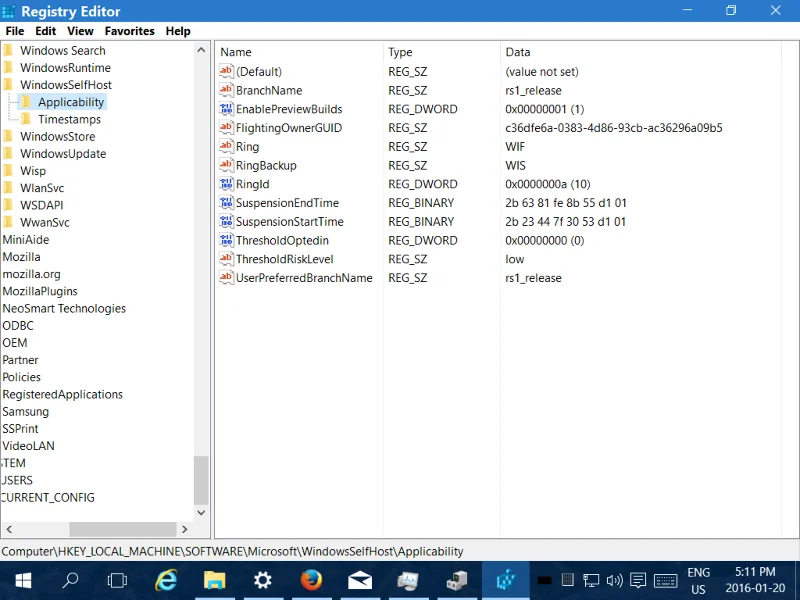Image resolution: width=800 pixels, height=600 pixels.
Task: Switch ENG US input language indicator
Action: point(698,580)
